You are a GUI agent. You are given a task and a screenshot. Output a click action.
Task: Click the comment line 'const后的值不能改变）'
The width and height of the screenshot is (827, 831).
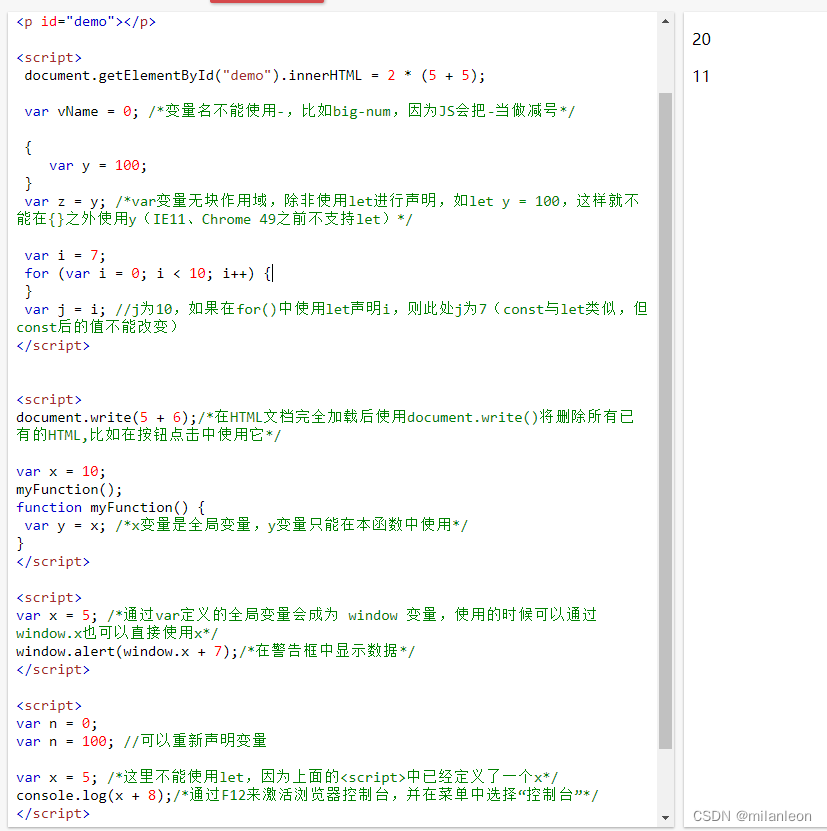pos(98,327)
